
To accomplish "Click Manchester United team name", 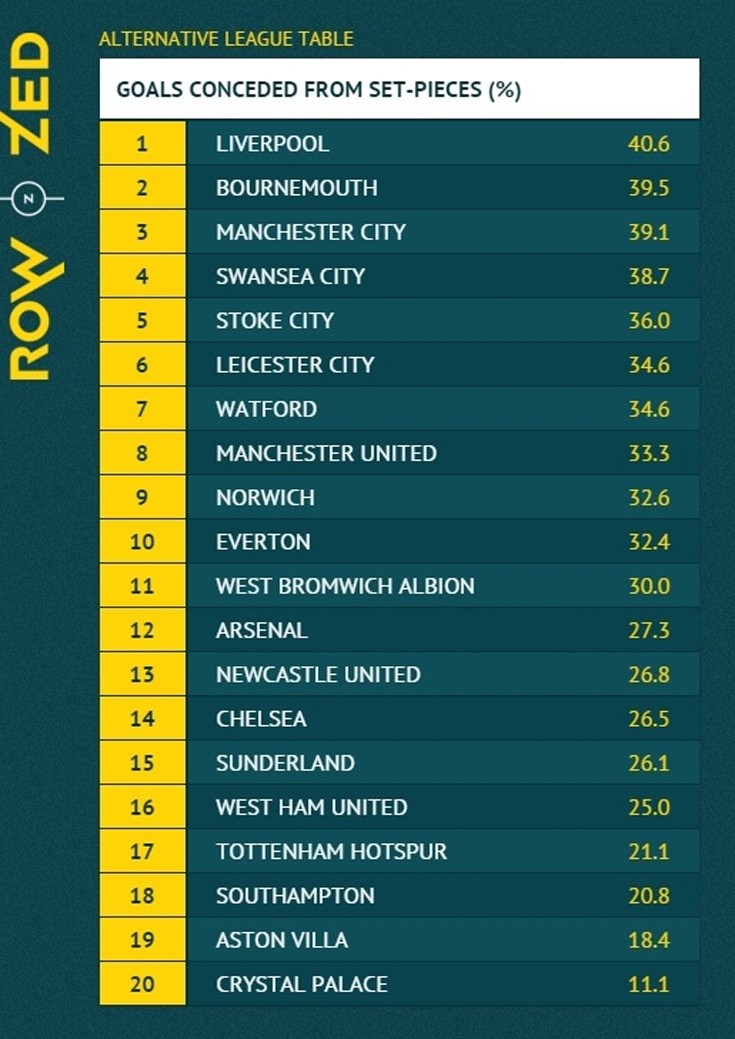I will click(326, 453).
